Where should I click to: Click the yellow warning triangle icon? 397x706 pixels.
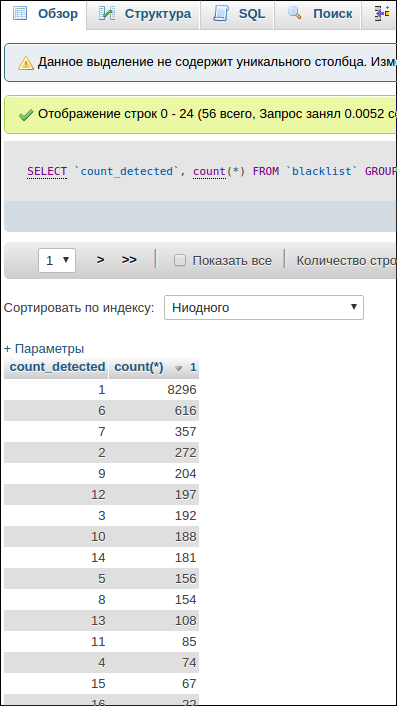26,63
